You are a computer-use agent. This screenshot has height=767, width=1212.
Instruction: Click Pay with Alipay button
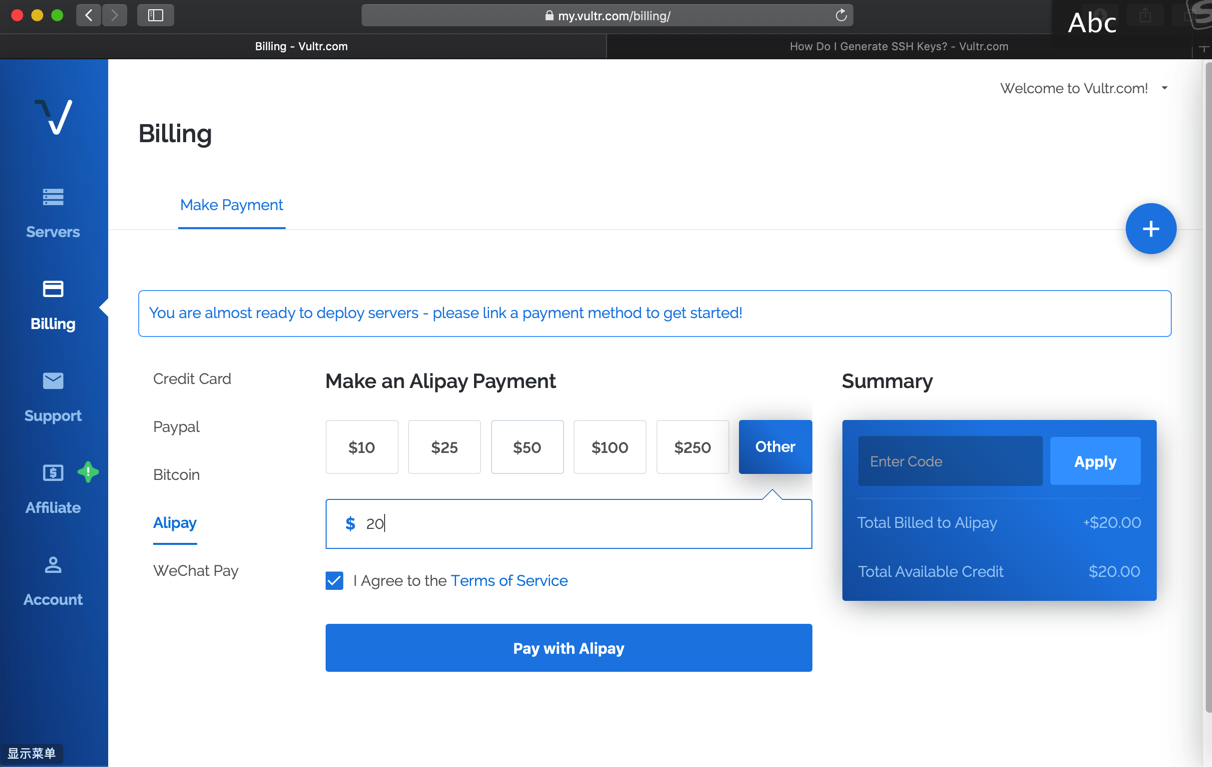(568, 648)
